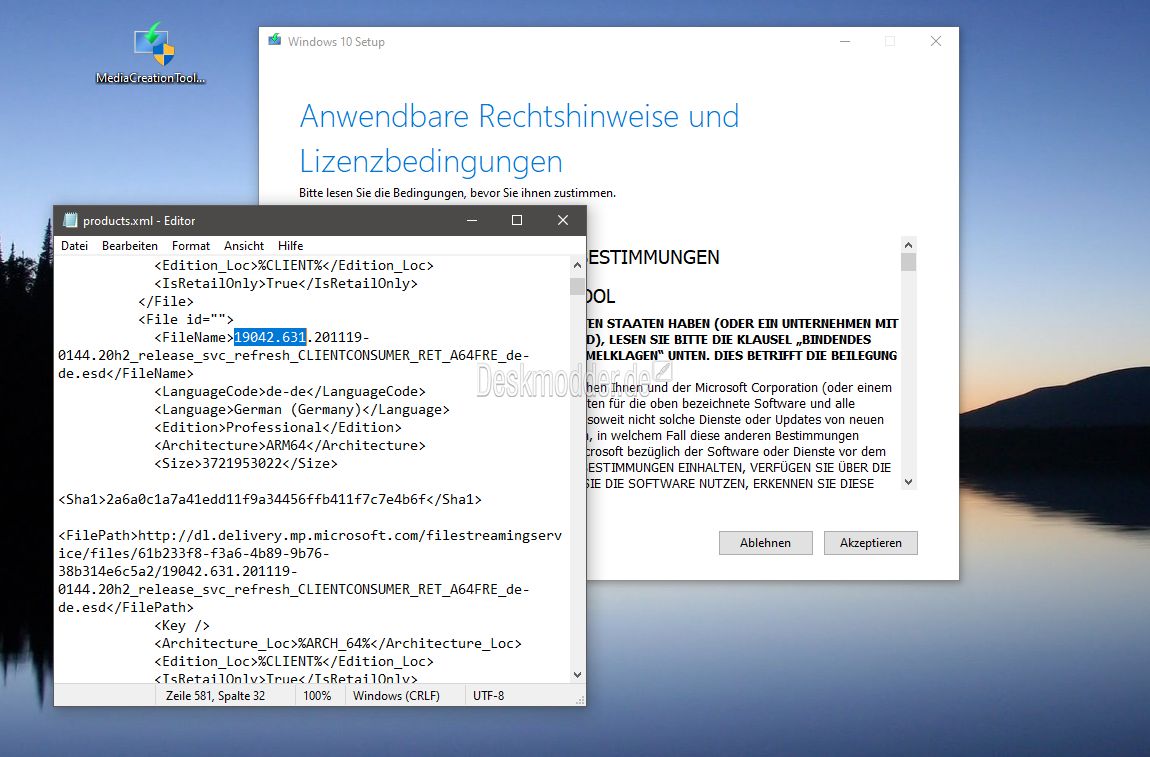The height and width of the screenshot is (757, 1150).
Task: Click the license text scrollbar up arrow
Action: (909, 245)
